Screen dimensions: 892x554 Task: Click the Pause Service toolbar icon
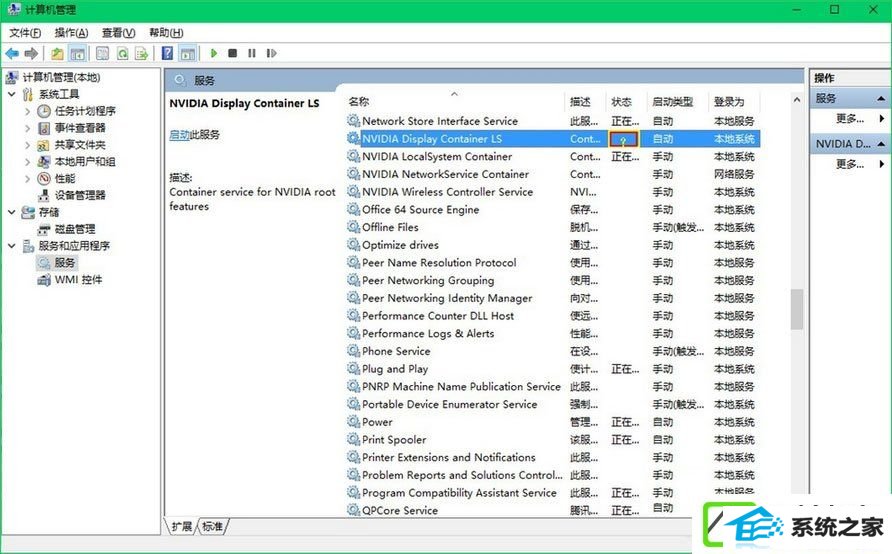click(x=251, y=53)
